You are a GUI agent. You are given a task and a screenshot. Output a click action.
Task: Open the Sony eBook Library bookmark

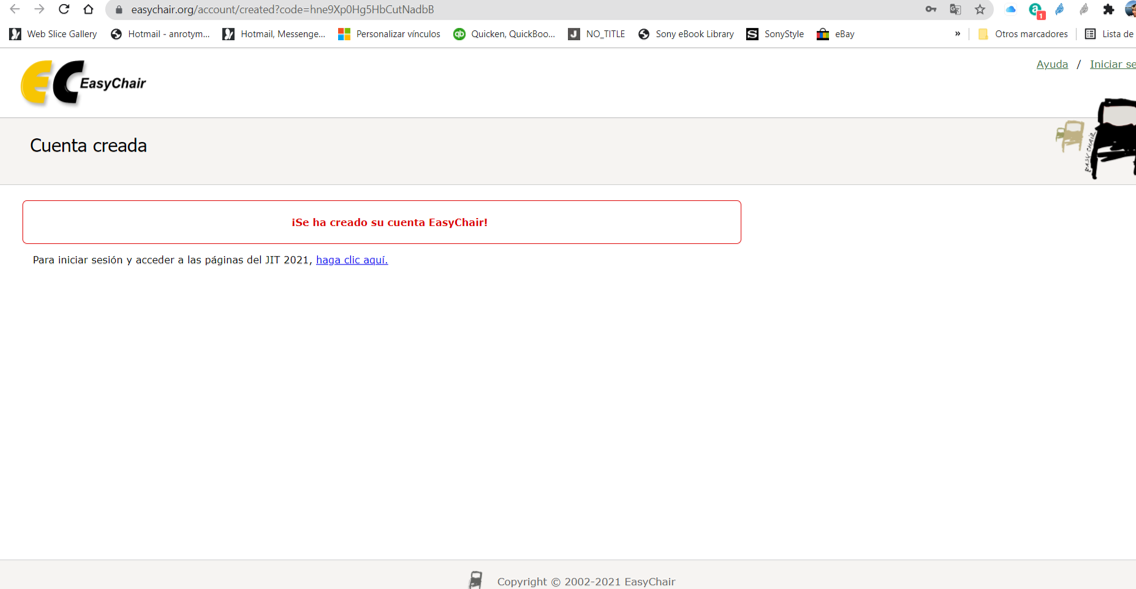pyautogui.click(x=686, y=34)
